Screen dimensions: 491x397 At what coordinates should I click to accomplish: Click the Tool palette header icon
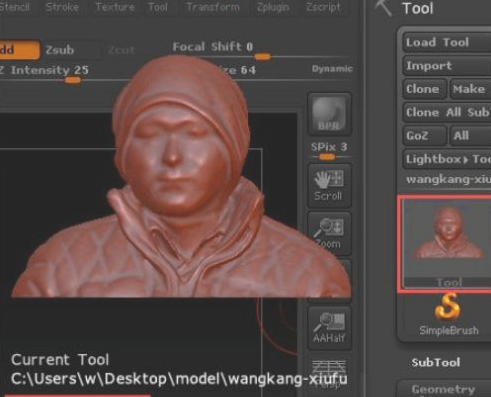tap(383, 8)
